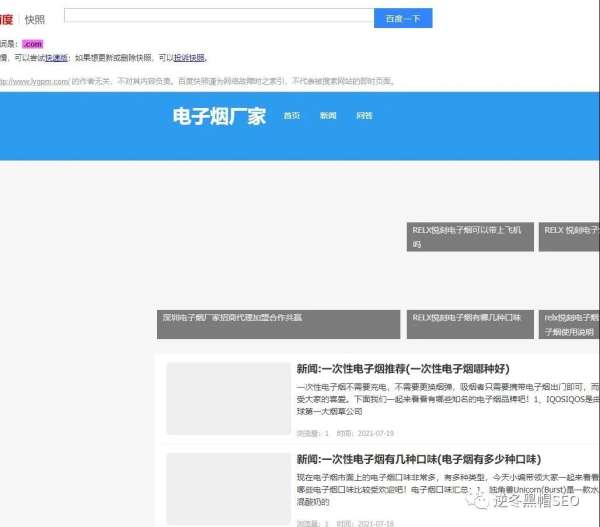The width and height of the screenshot is (600, 527).
Task: Open card 深圳电子烟厂家招商代理加盟合作共赢
Action: coord(279,325)
